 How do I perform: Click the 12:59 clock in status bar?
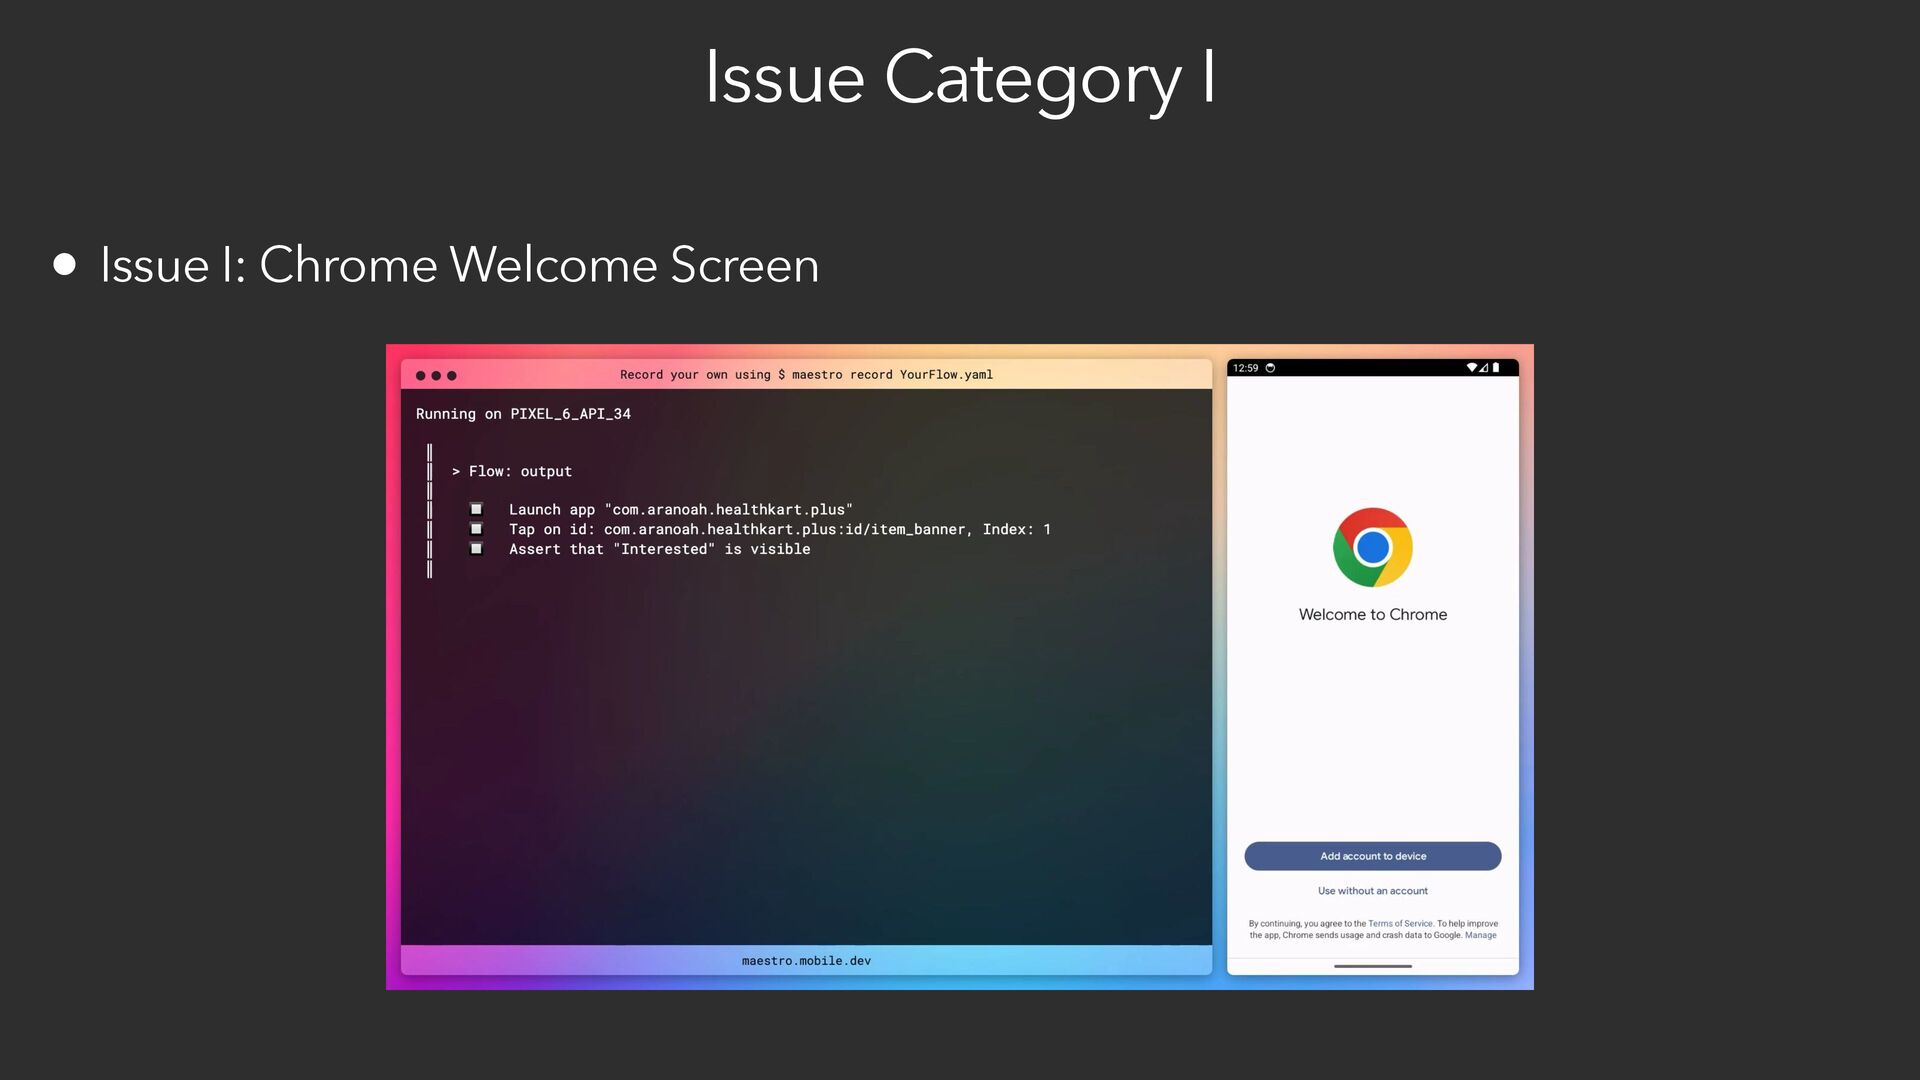click(1245, 368)
